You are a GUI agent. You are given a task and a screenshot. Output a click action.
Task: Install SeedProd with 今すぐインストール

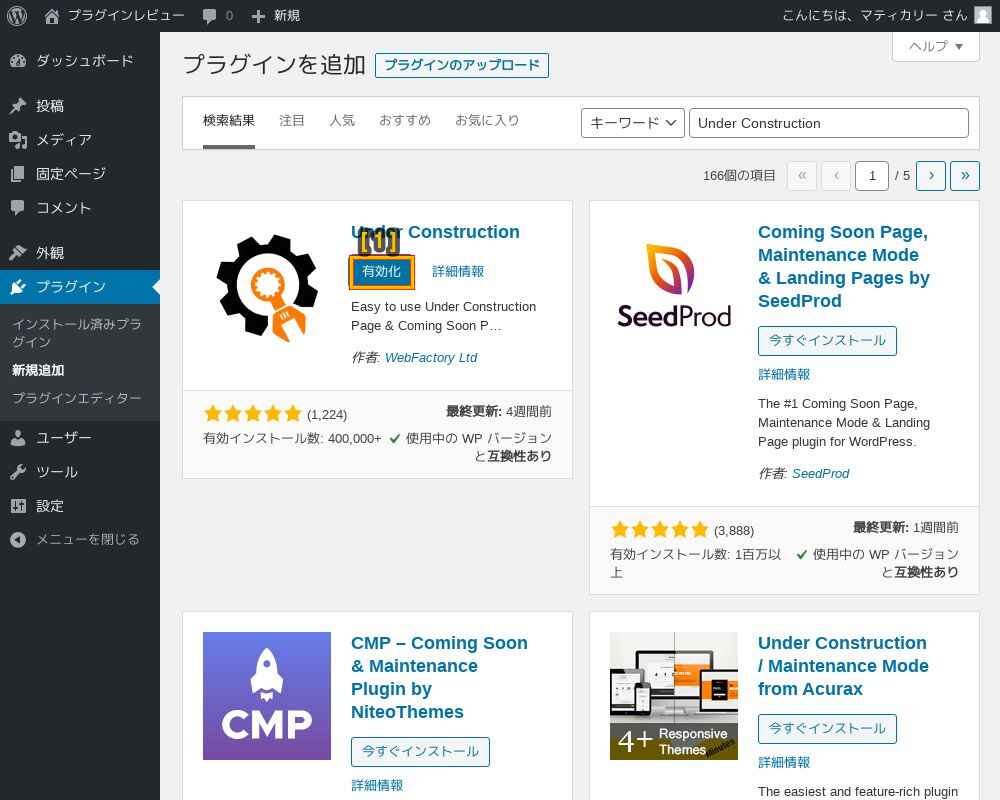(x=827, y=341)
